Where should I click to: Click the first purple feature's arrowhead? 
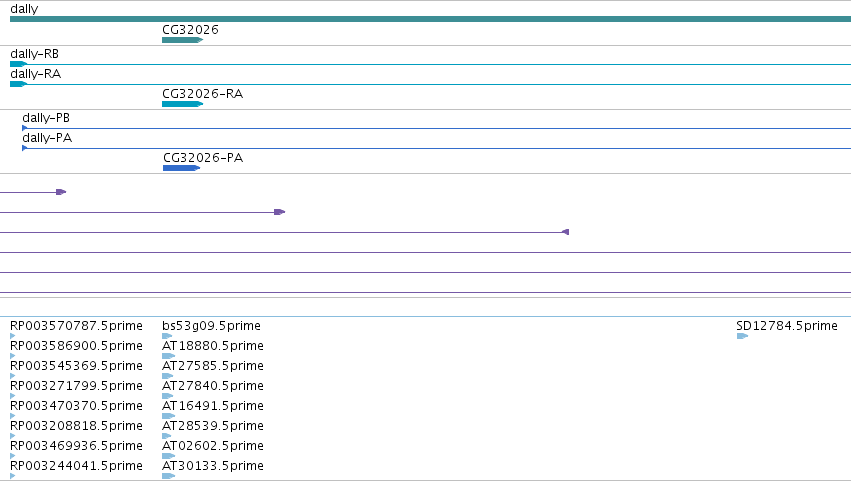(61, 192)
